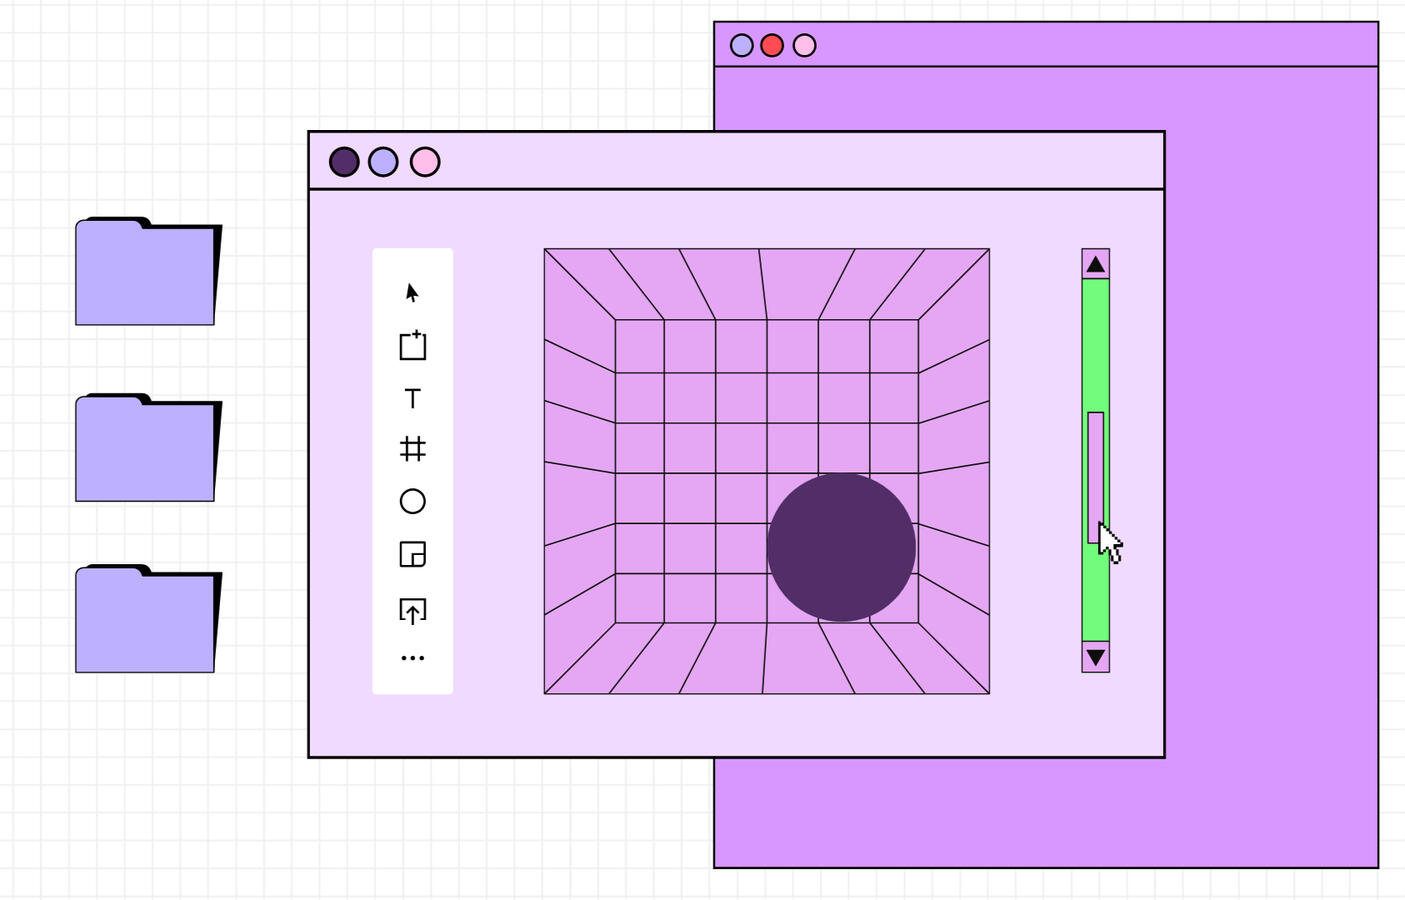
Task: Choose the sticky note tool
Action: pyautogui.click(x=412, y=554)
